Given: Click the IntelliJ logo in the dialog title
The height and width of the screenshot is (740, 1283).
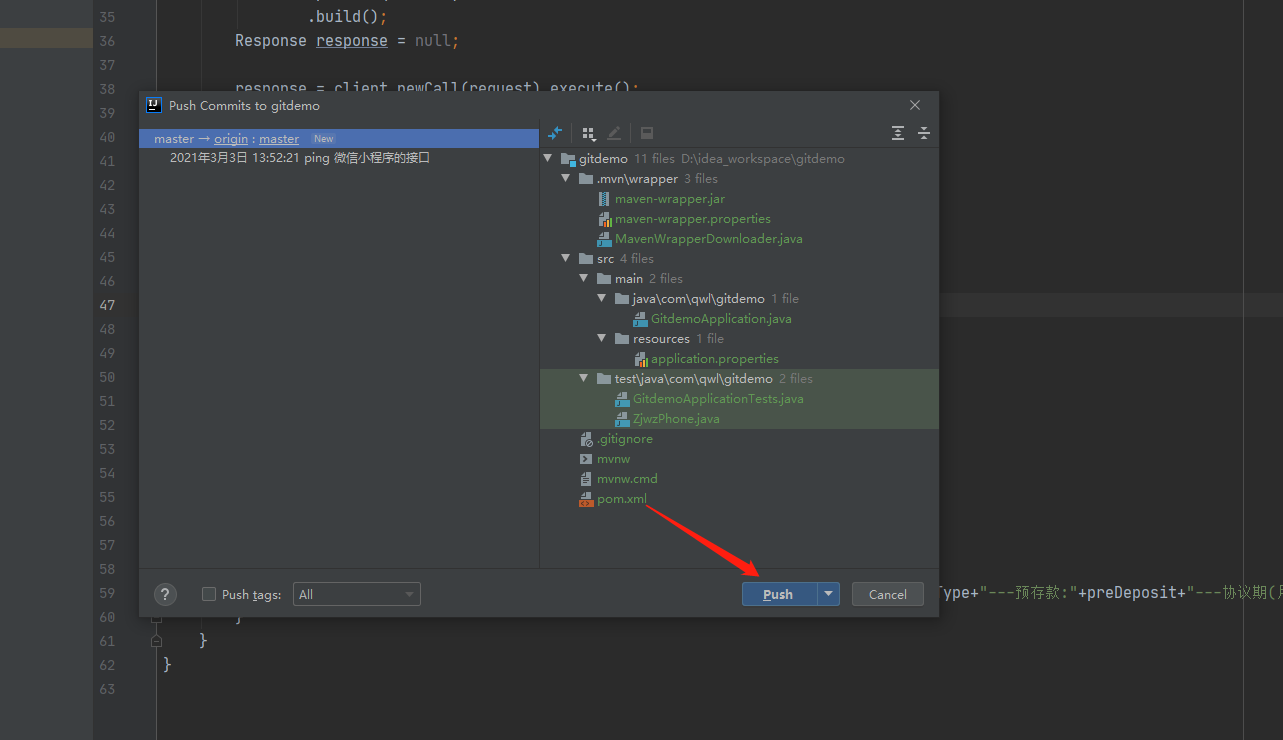Looking at the screenshot, I should 154,105.
